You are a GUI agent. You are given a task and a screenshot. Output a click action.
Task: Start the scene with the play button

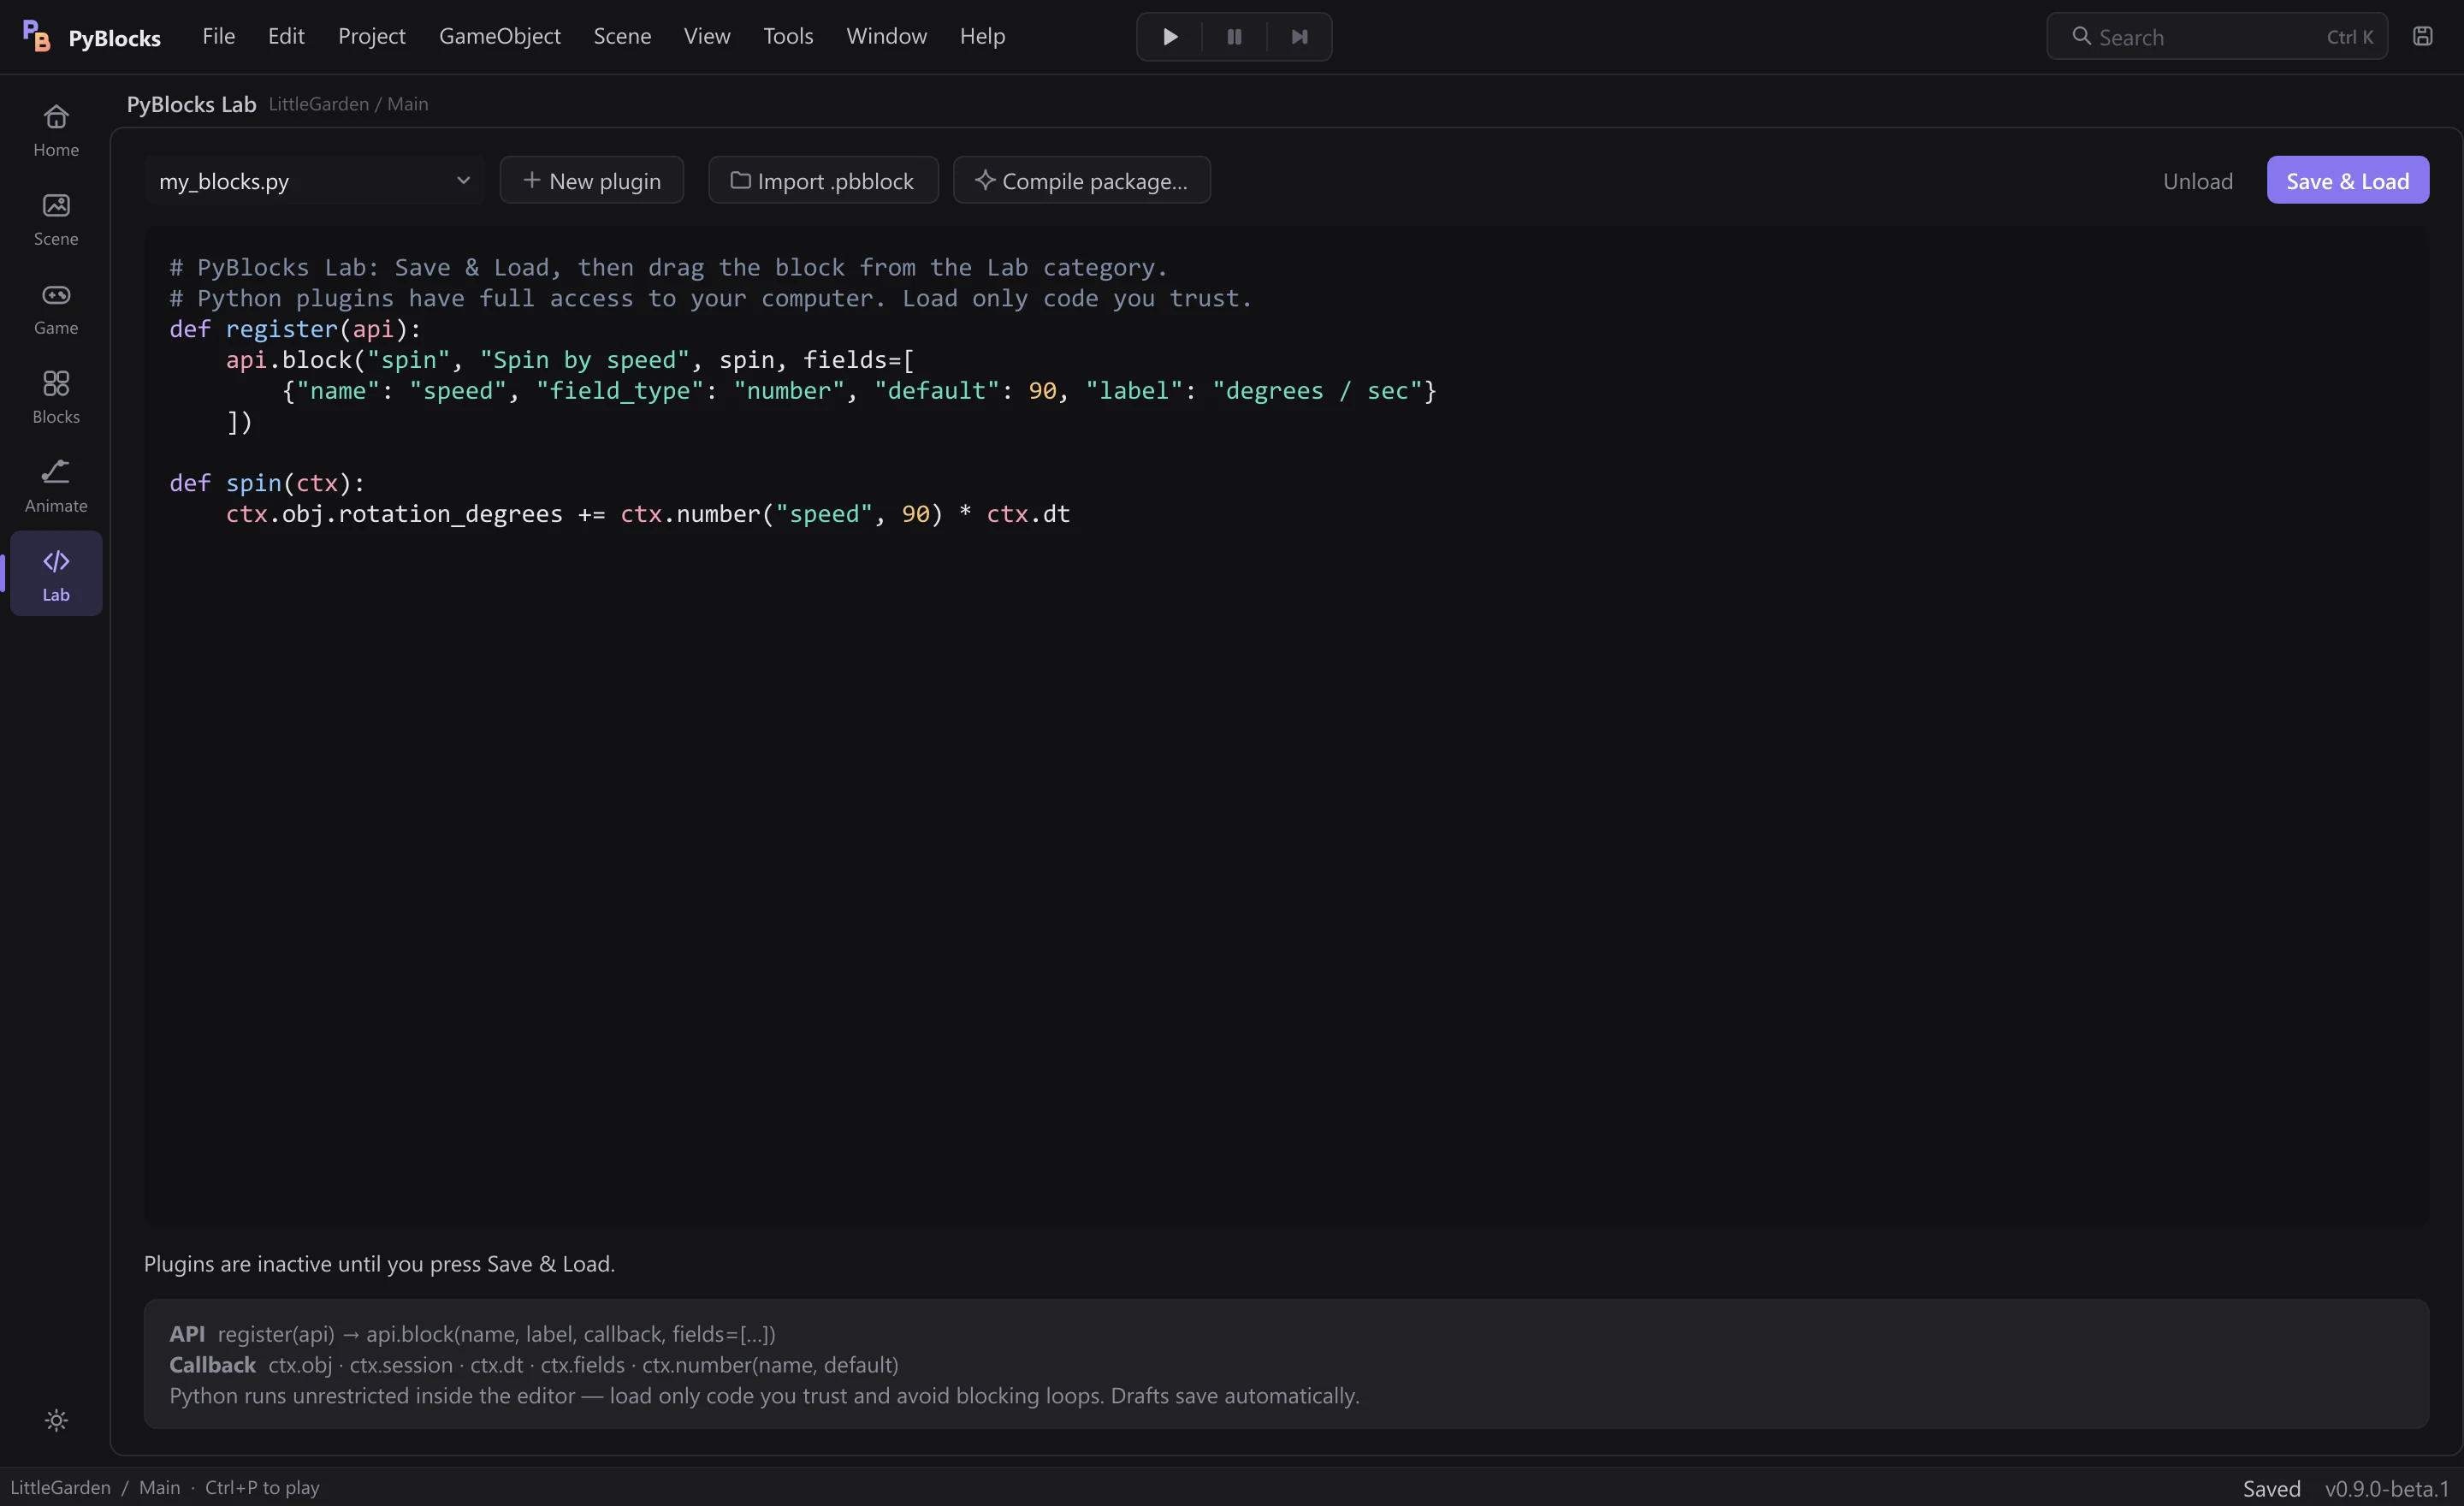coord(1170,37)
